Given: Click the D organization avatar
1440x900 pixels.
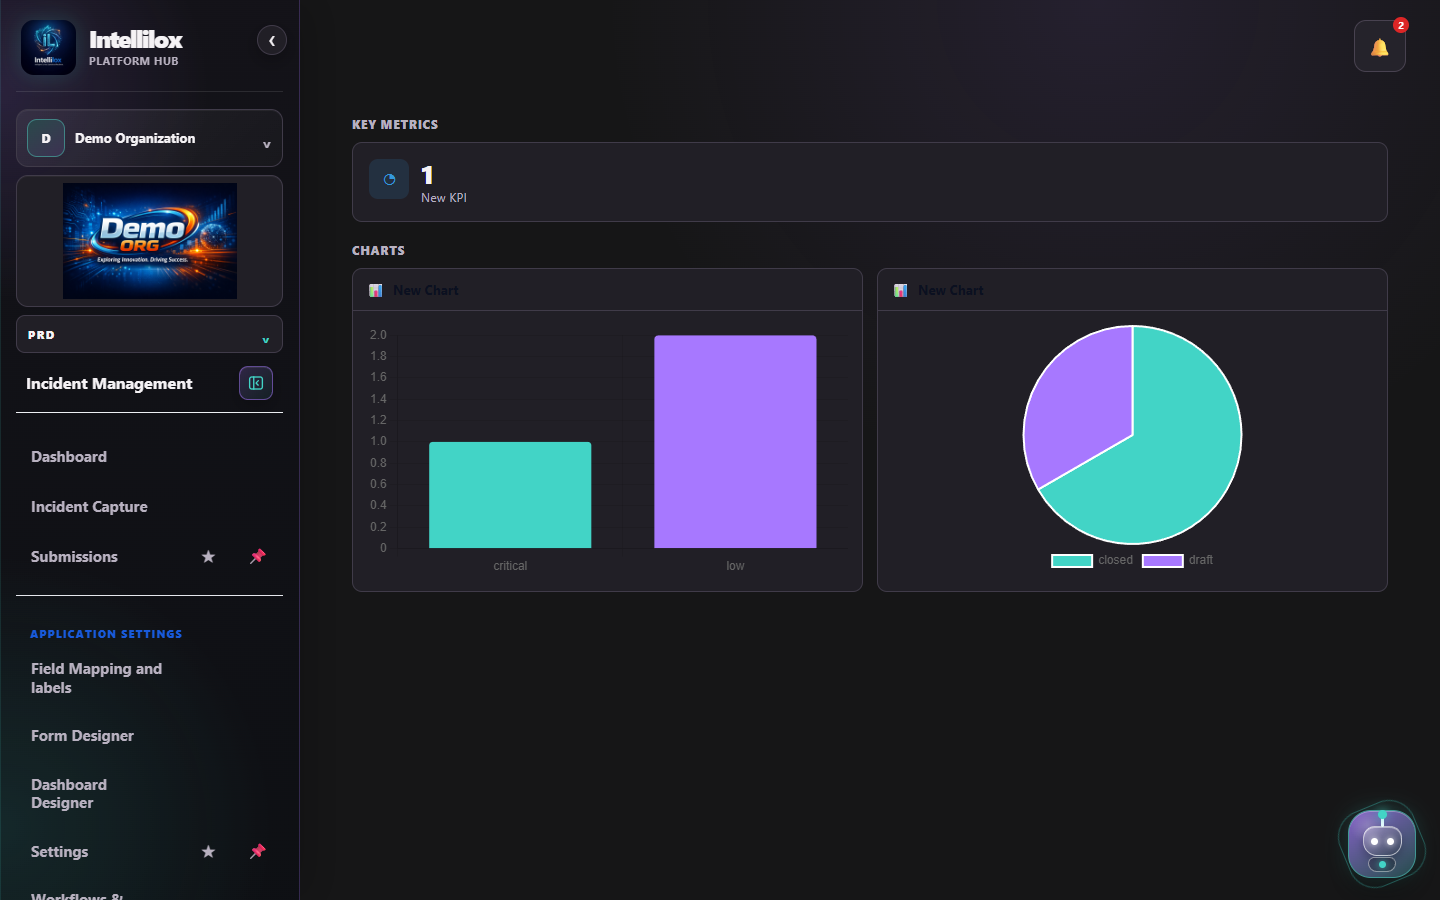Looking at the screenshot, I should (x=46, y=138).
